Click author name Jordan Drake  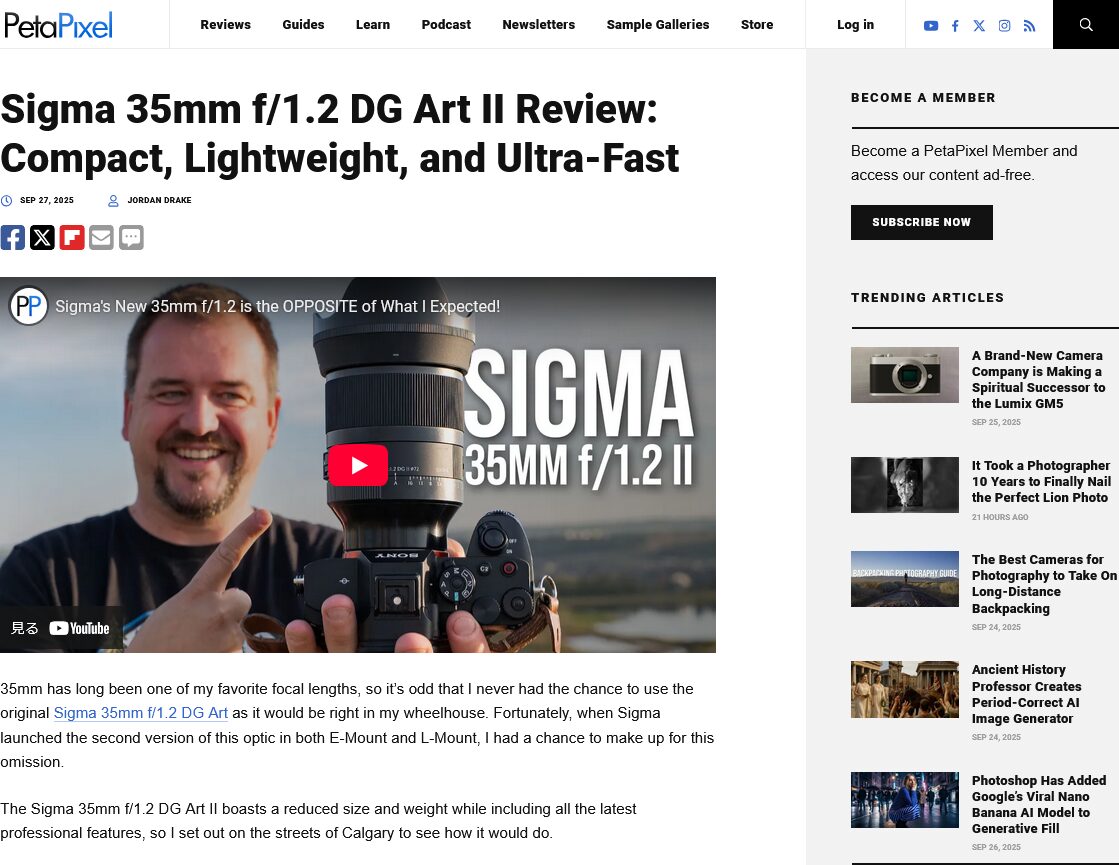159,201
